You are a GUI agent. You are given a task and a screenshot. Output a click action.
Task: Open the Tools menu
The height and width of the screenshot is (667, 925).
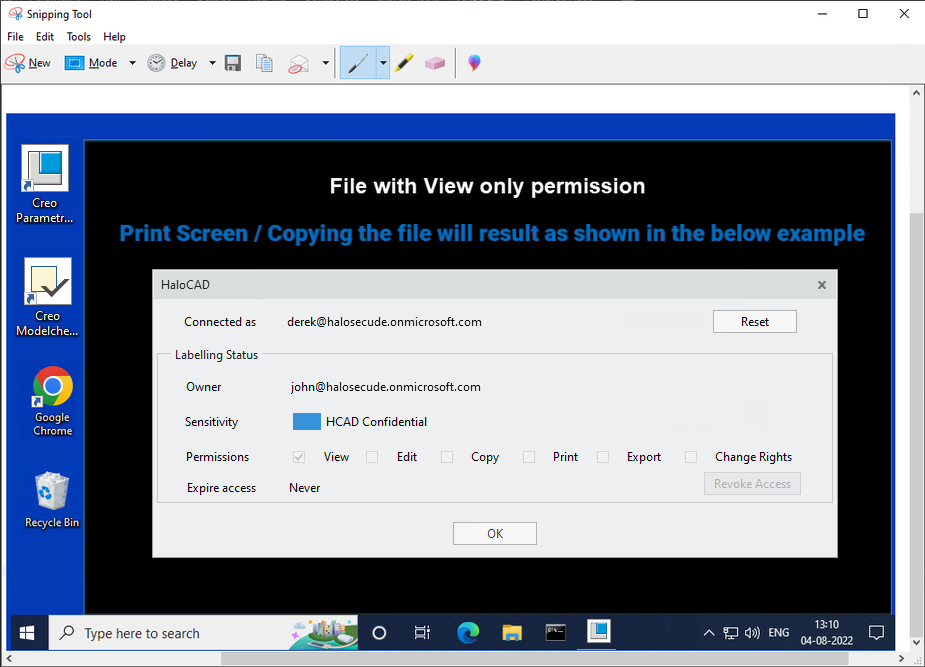78,37
